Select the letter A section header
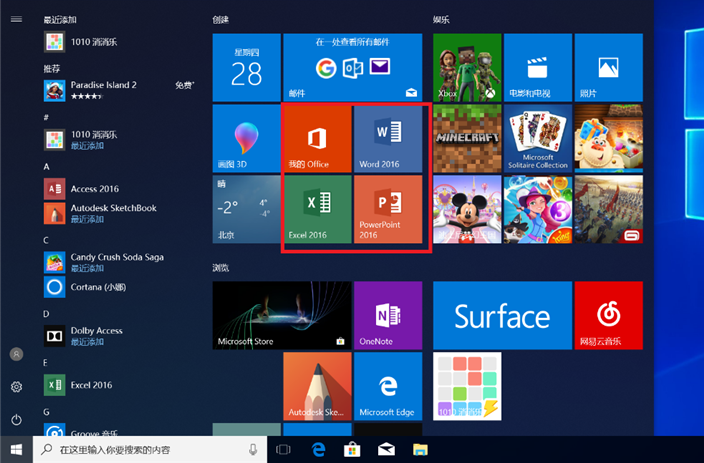Image resolution: width=704 pixels, height=463 pixels. tap(46, 167)
